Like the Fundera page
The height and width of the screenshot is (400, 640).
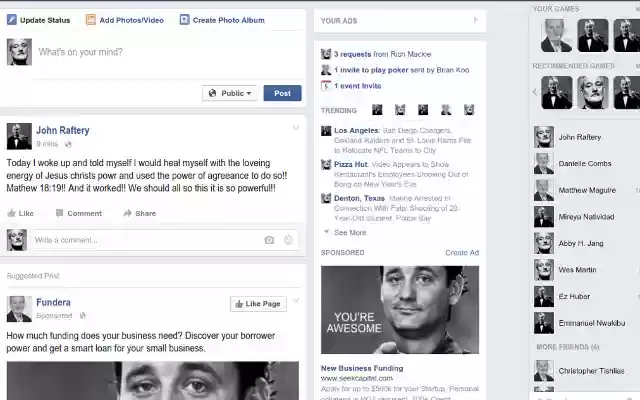[x=258, y=304]
